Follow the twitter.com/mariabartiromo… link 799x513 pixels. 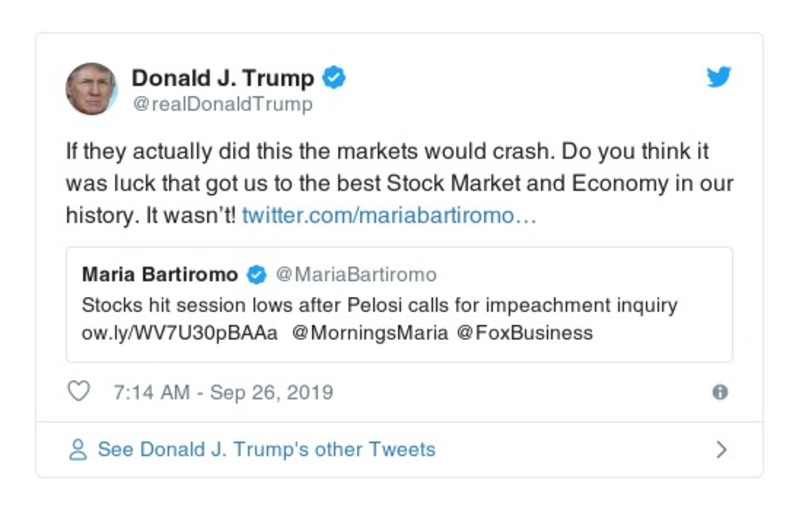click(389, 214)
